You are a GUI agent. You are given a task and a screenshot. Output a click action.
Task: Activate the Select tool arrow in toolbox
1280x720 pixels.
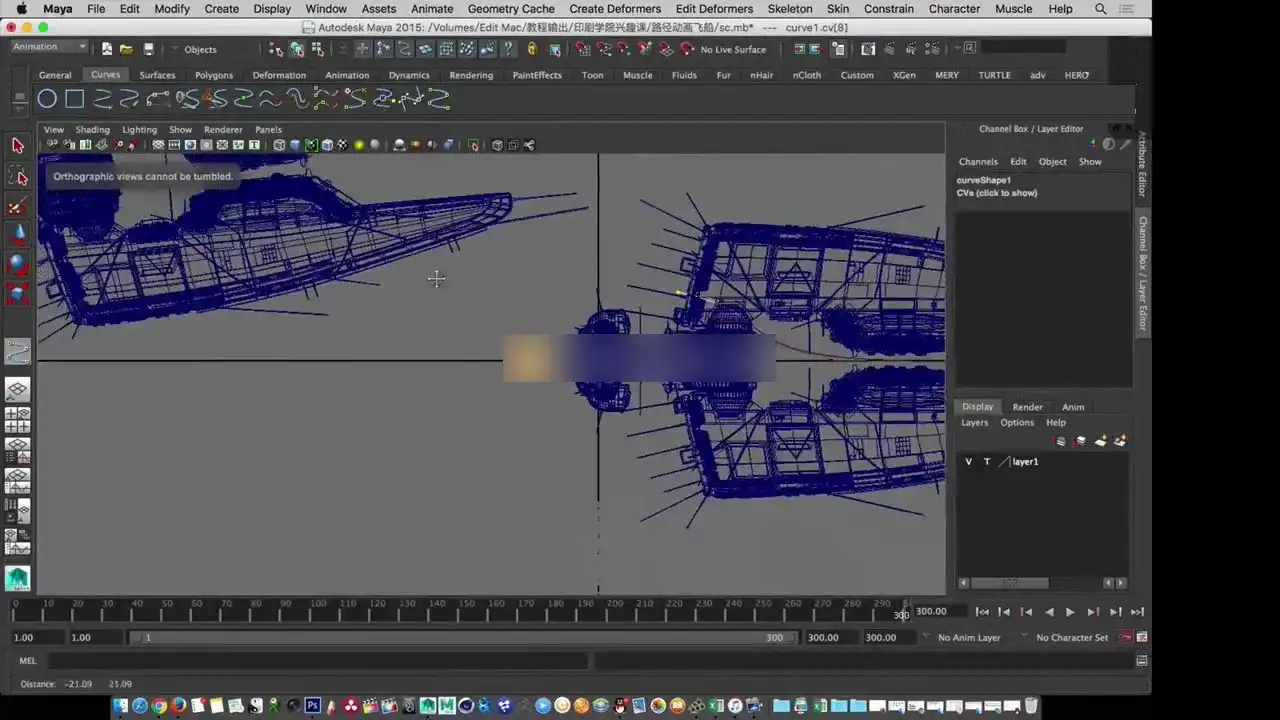tap(17, 146)
